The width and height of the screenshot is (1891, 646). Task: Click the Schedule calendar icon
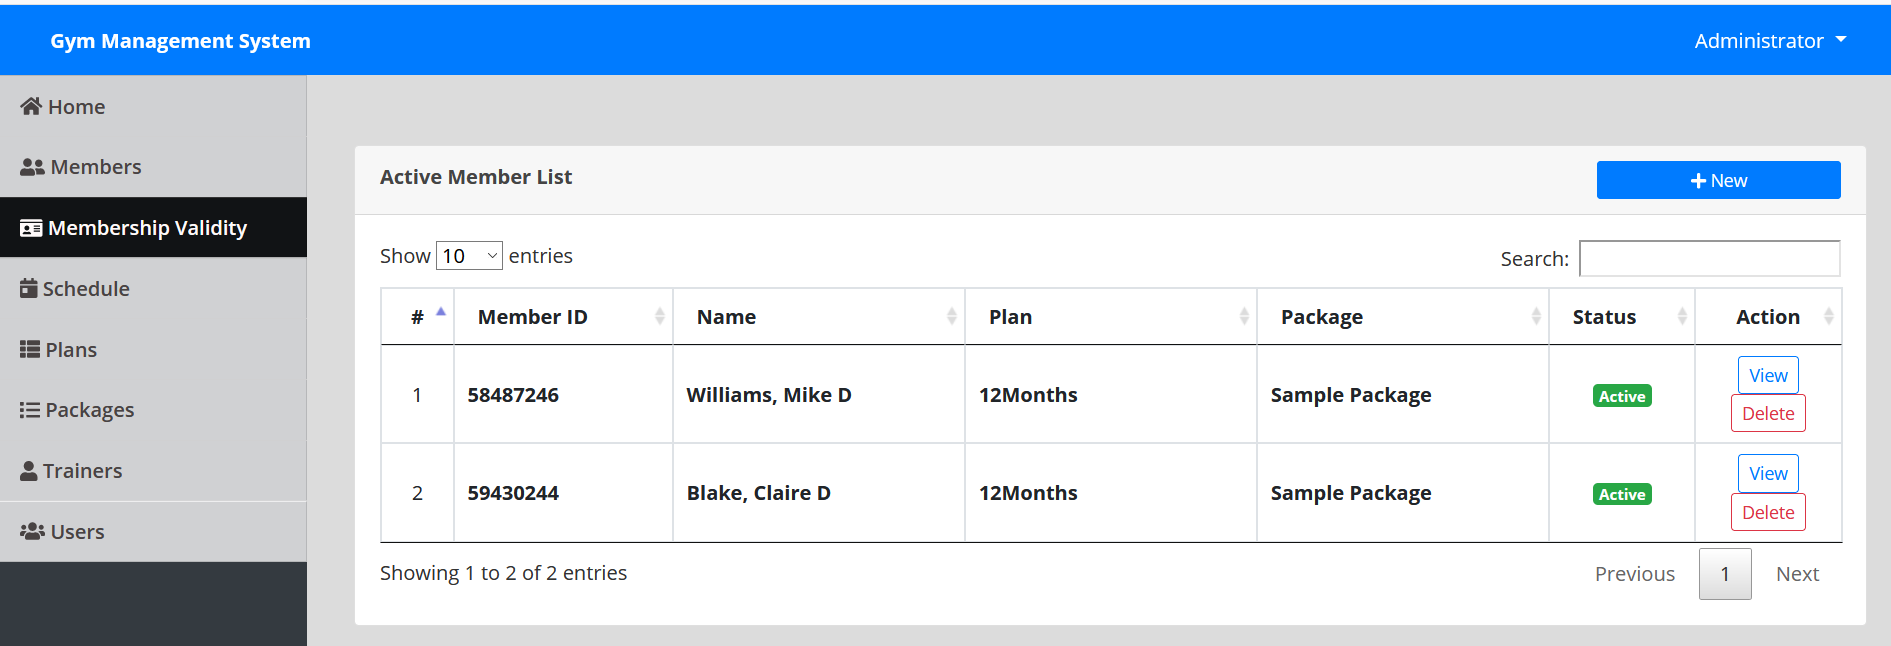point(28,288)
